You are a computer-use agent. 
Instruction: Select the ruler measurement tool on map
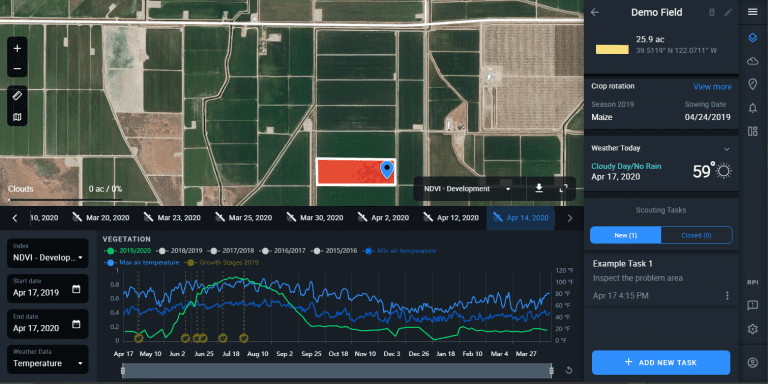(x=17, y=96)
